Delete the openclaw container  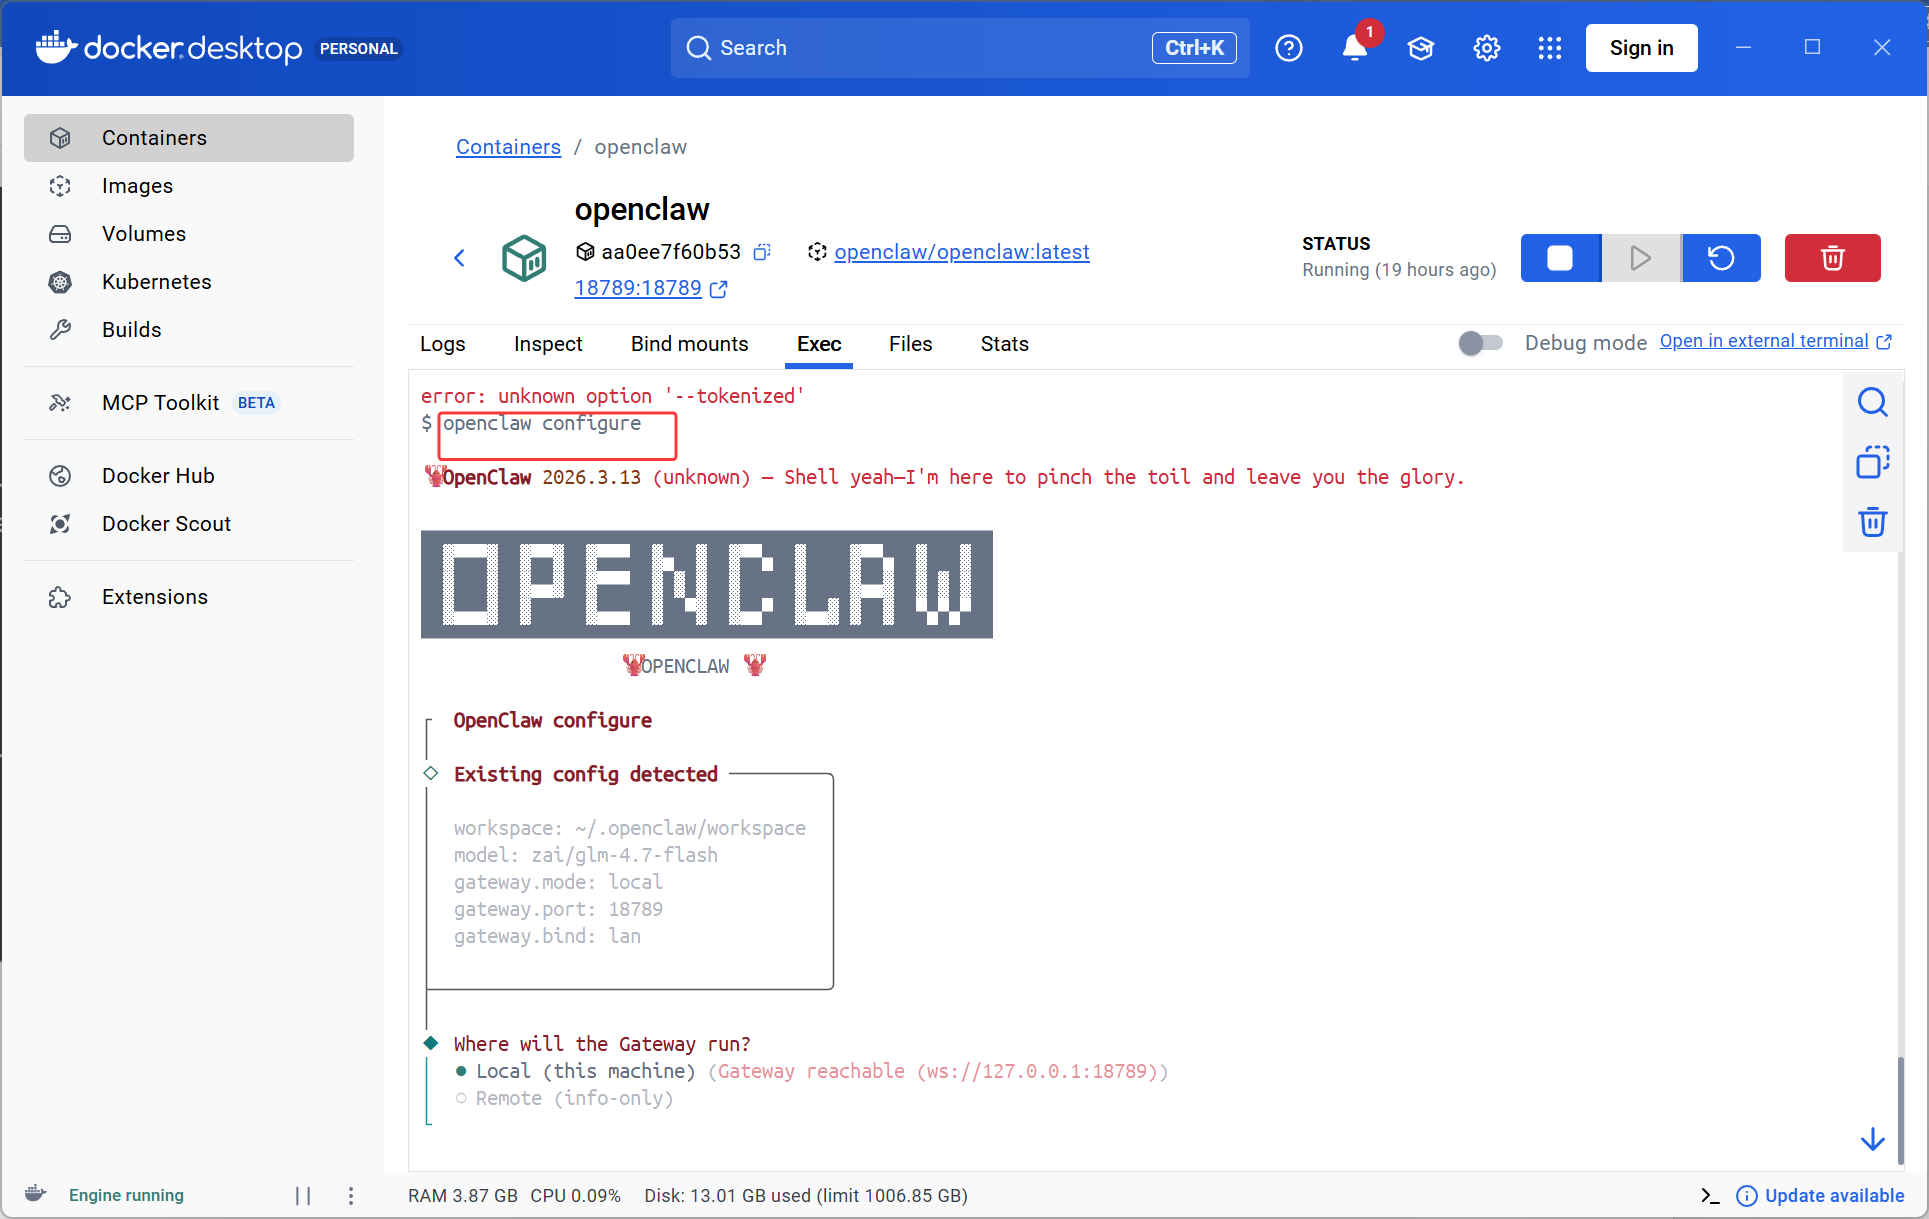(1833, 258)
